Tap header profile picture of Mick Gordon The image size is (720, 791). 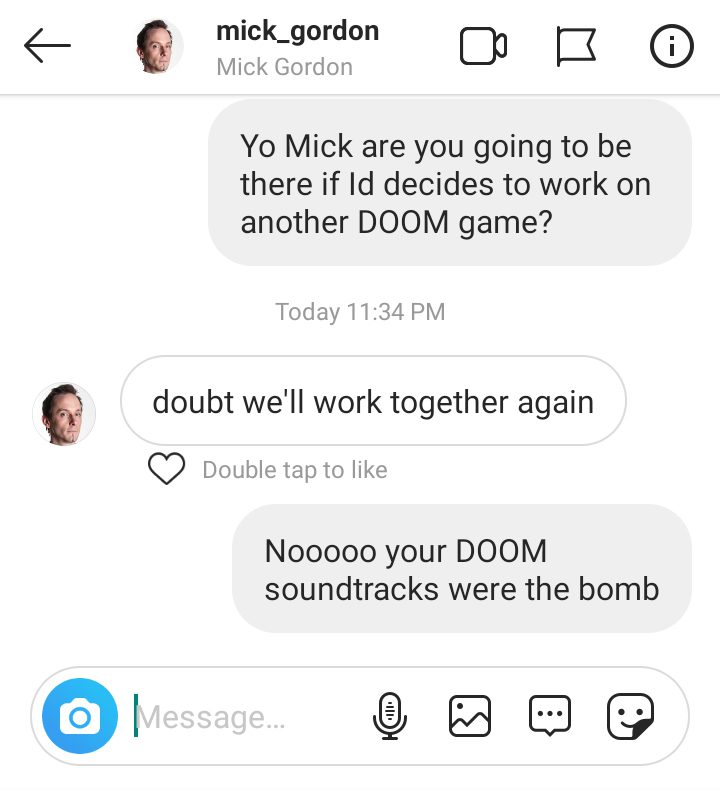click(159, 46)
